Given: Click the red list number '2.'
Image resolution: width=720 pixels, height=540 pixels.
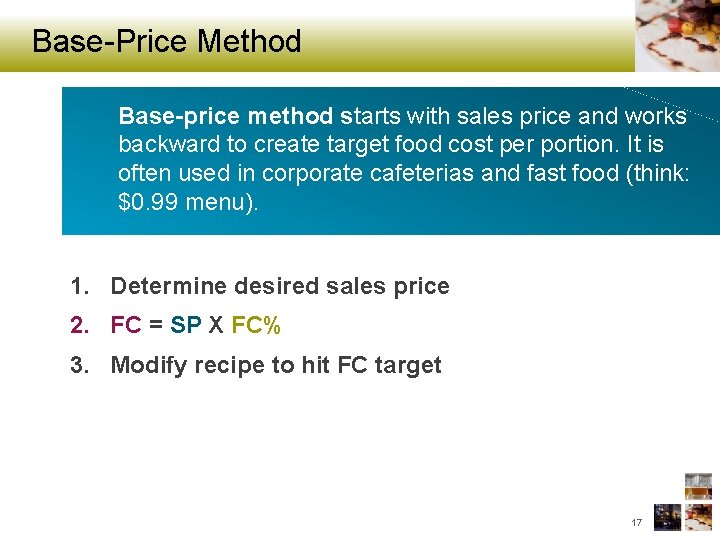Looking at the screenshot, I should [x=80, y=326].
